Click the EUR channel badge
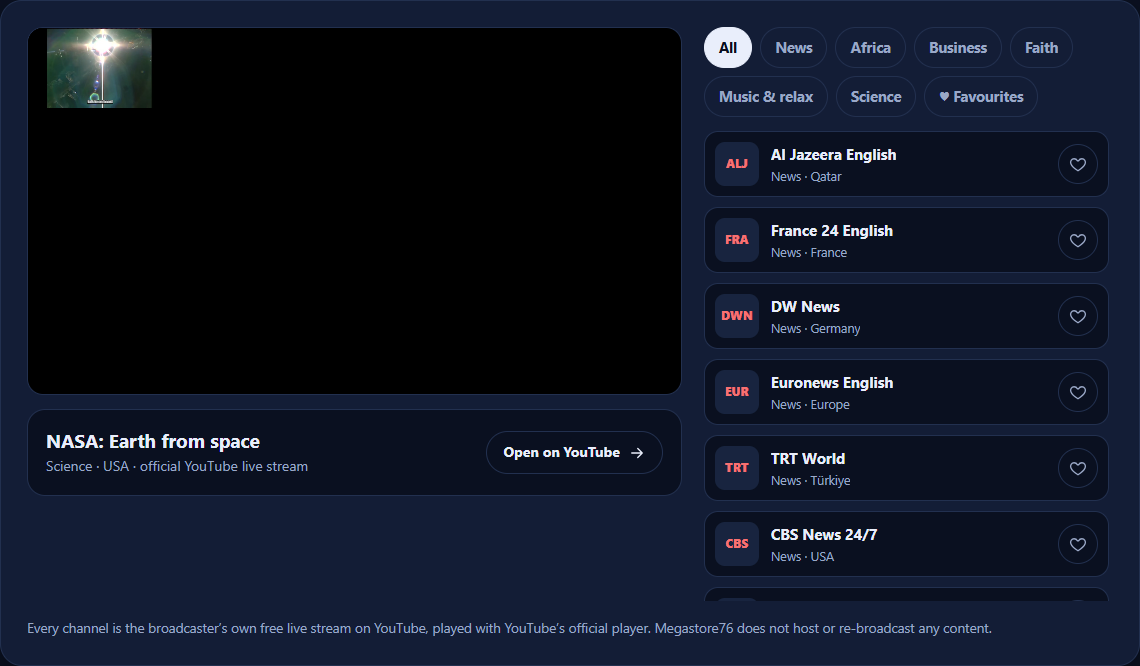1140x666 pixels. click(x=736, y=392)
